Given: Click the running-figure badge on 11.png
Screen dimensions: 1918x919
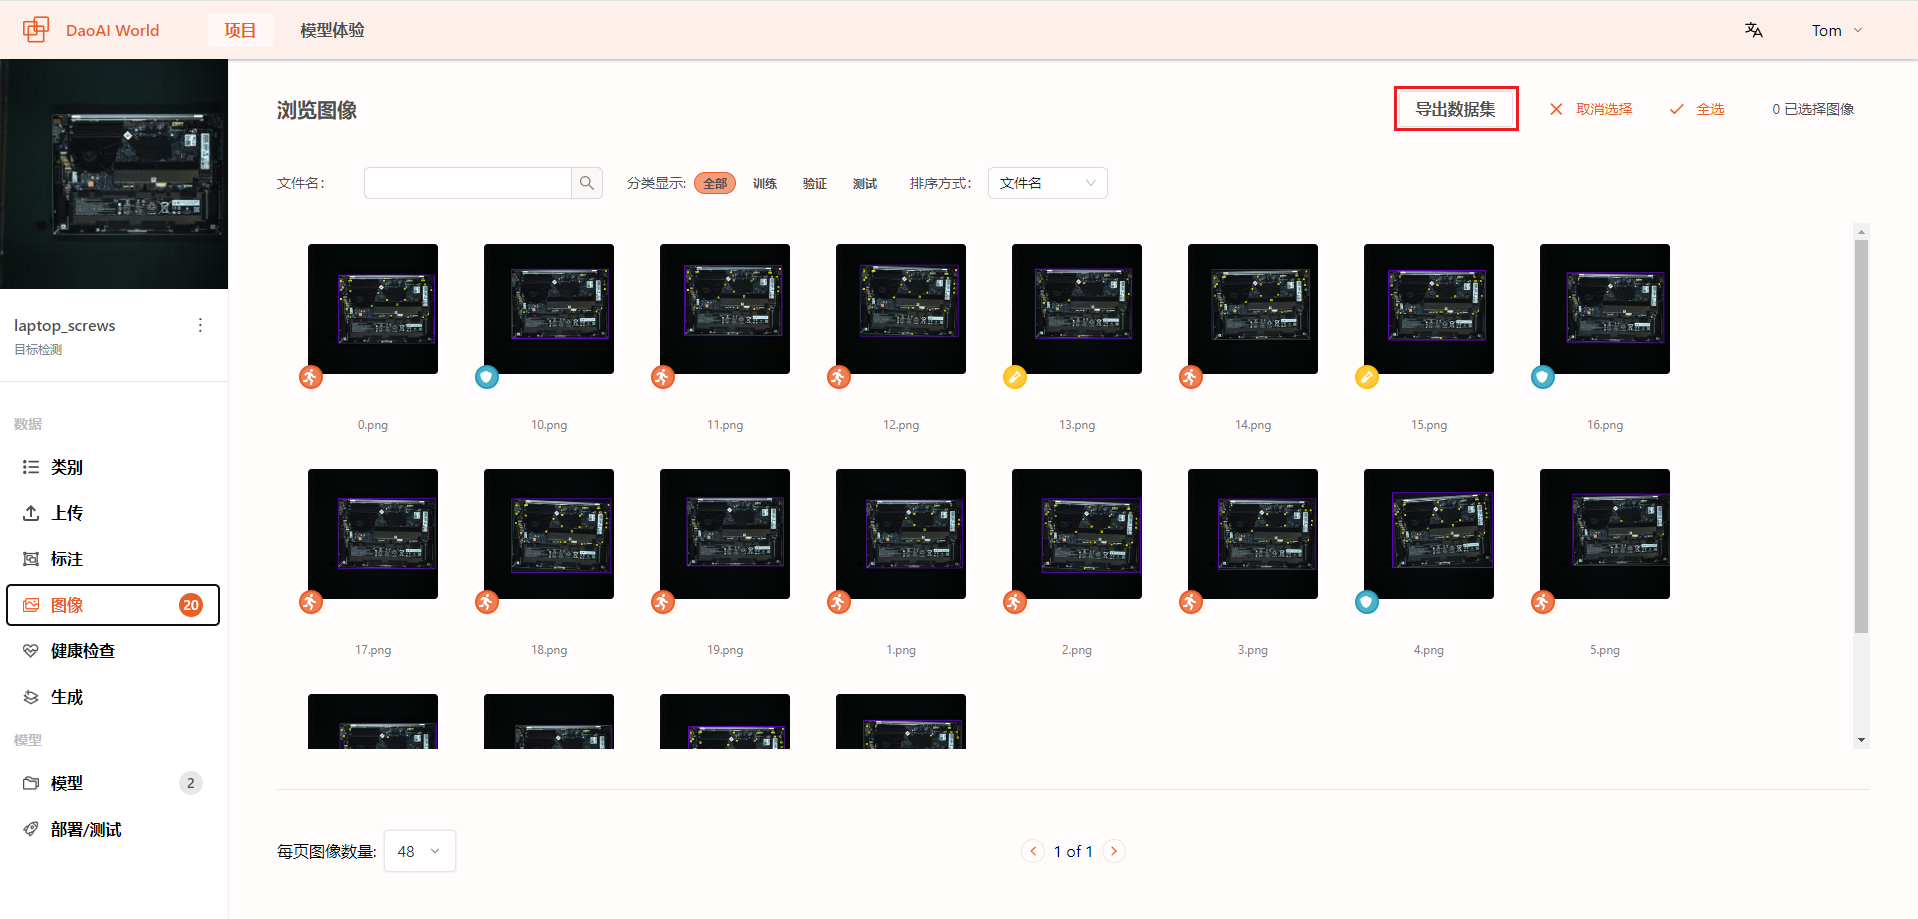Looking at the screenshot, I should pos(663,377).
